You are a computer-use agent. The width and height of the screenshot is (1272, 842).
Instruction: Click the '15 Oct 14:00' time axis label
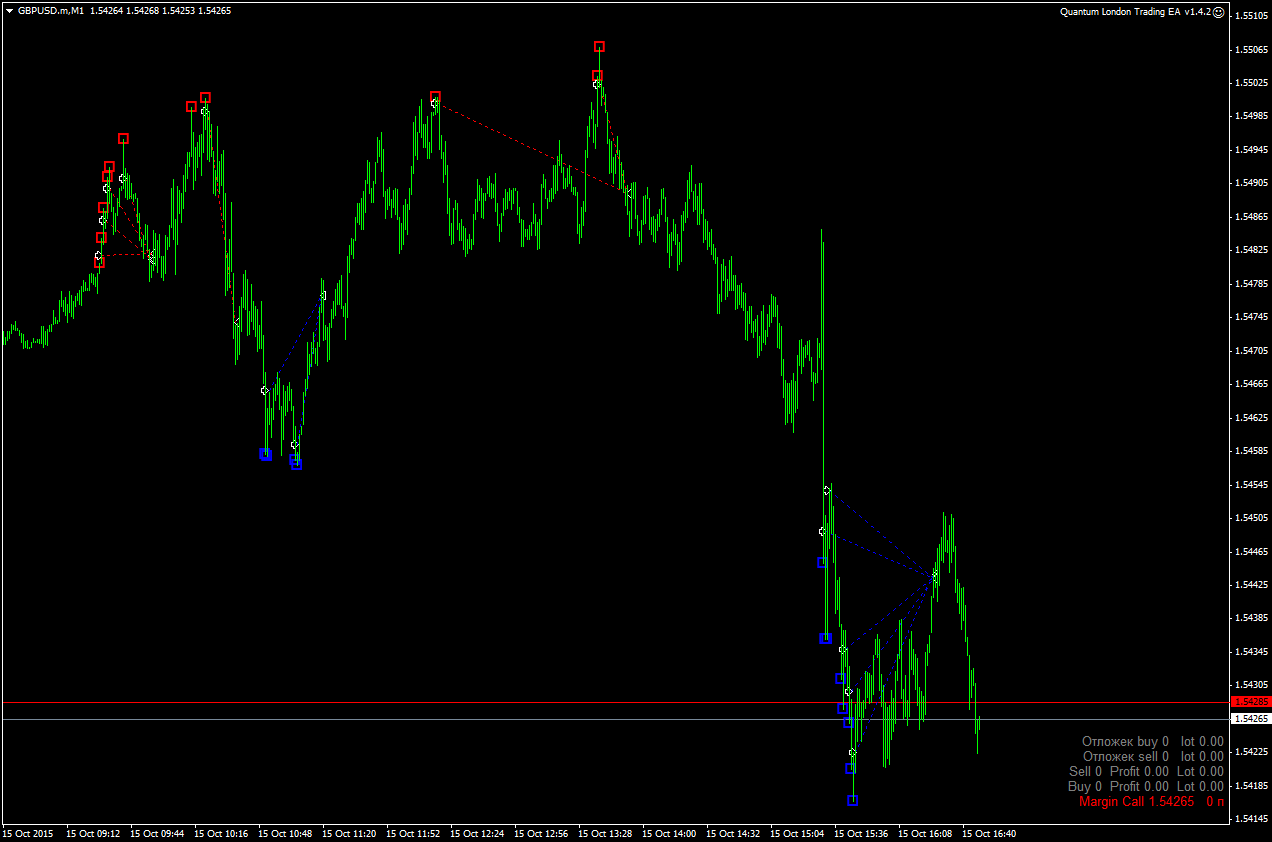pos(668,833)
